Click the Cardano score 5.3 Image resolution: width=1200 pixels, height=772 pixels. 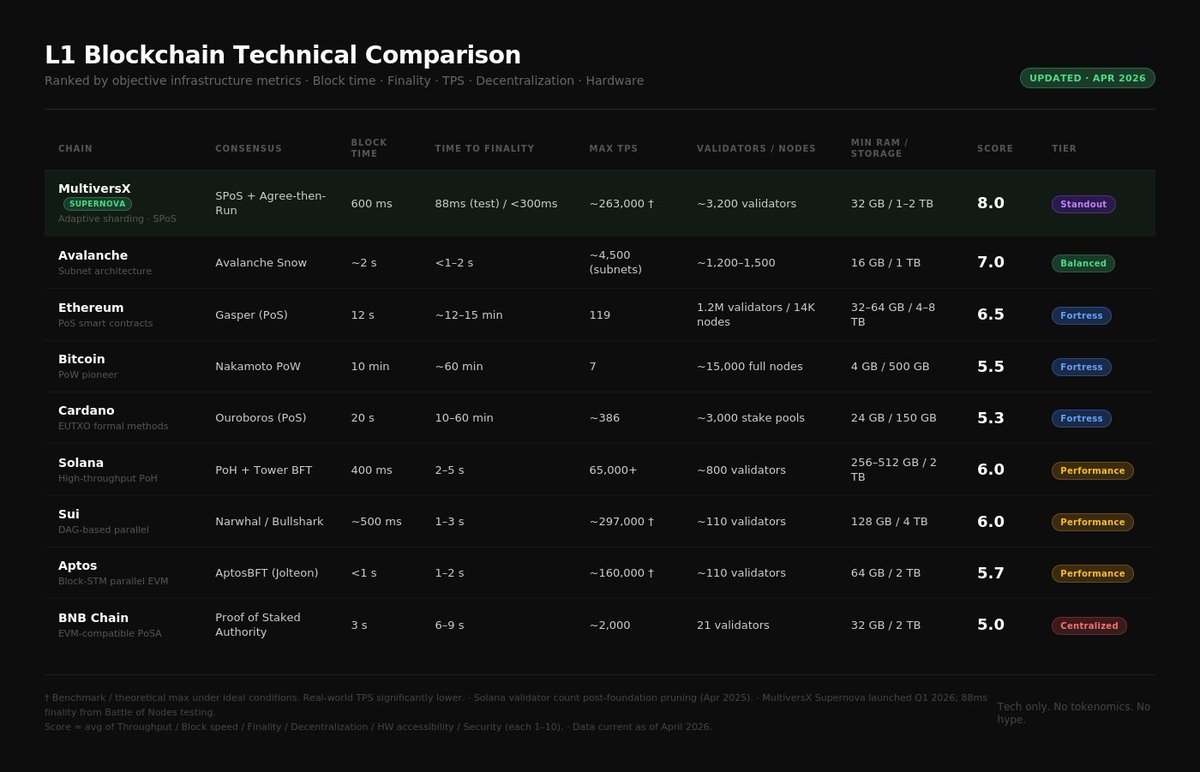pos(991,418)
